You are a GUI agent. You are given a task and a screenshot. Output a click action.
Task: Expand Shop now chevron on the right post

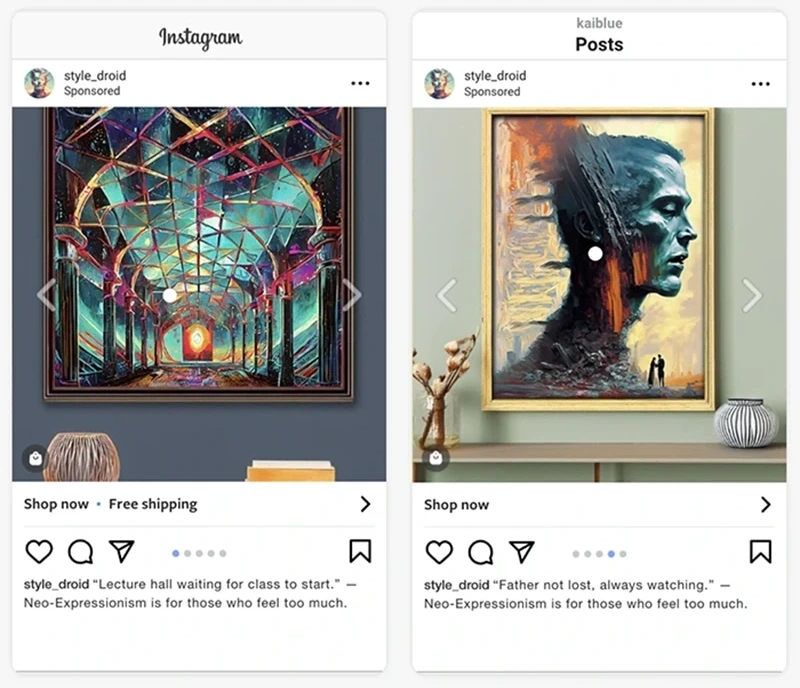point(765,504)
